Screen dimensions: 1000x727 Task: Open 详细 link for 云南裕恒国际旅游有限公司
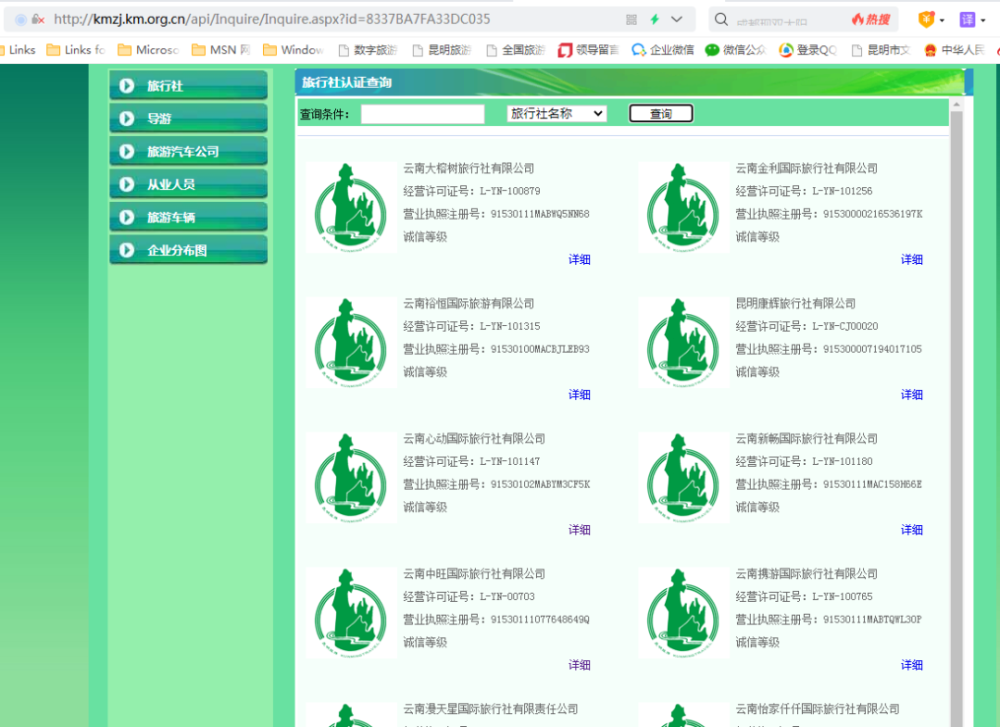(x=579, y=395)
